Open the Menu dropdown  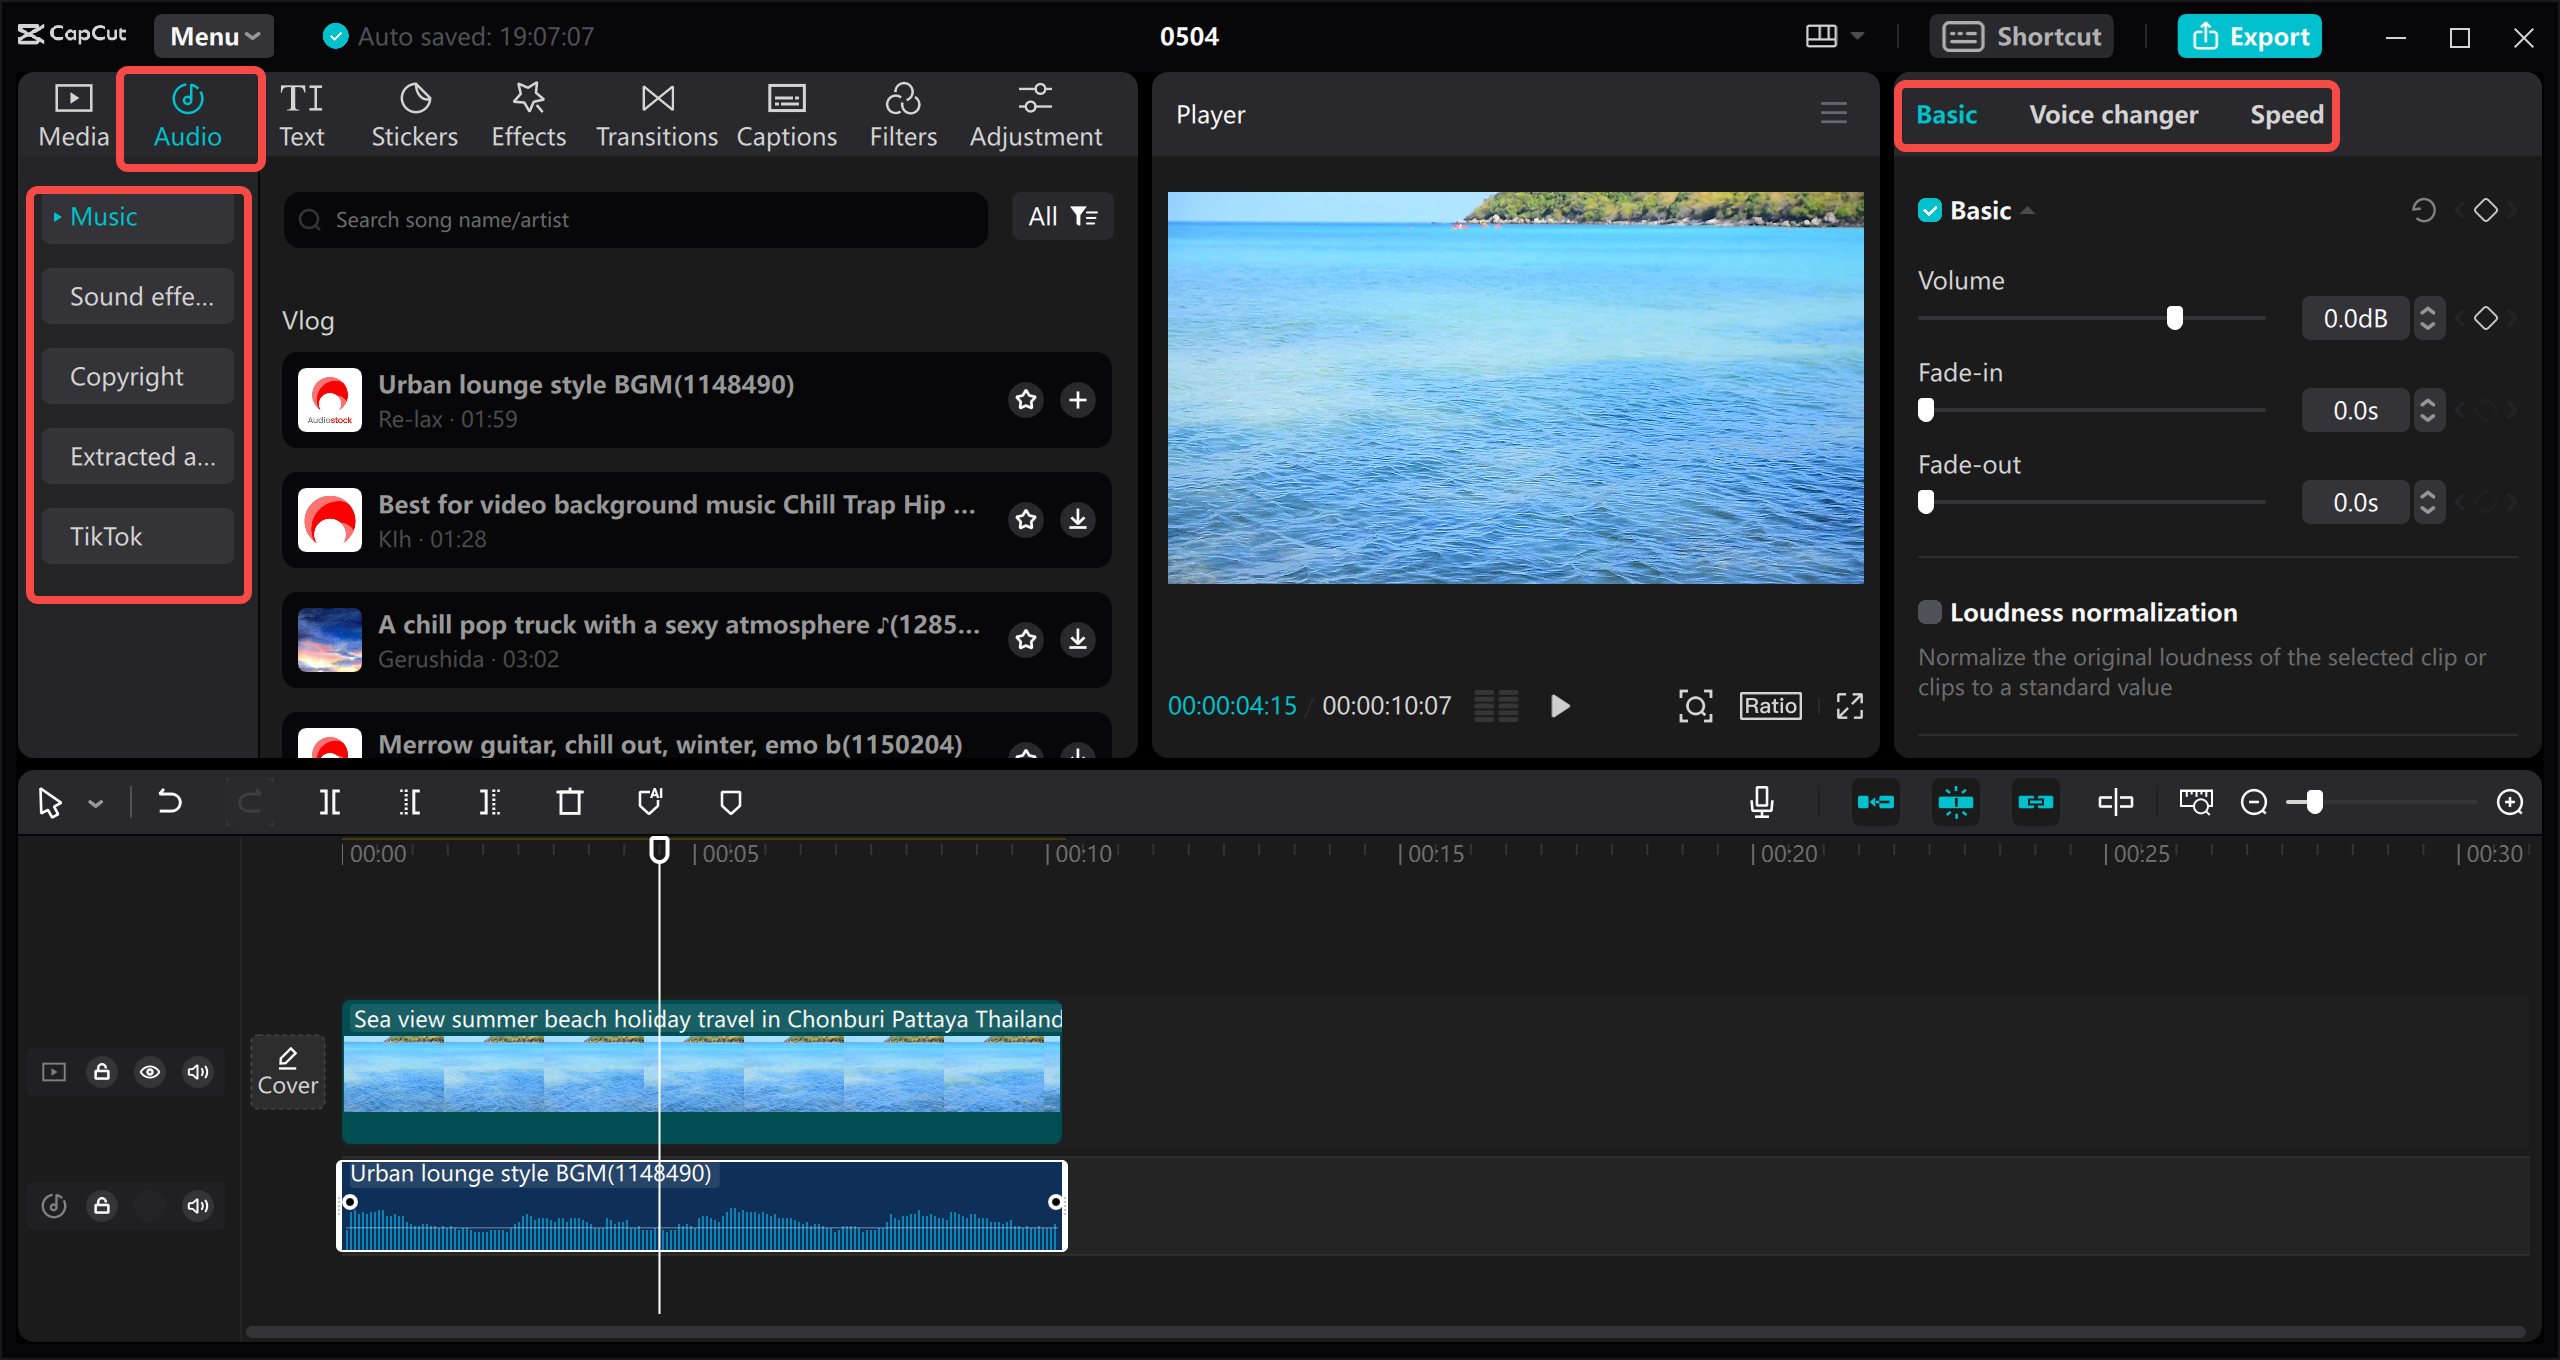pyautogui.click(x=212, y=35)
